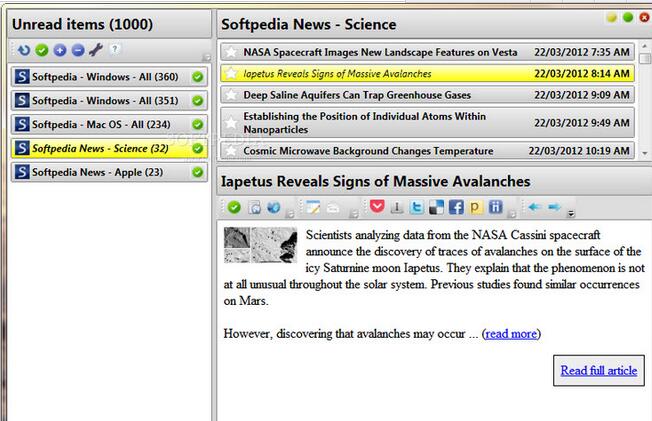Expand the feed toolbar overflow button
Image resolution: width=652 pixels, height=421 pixels.
[x=206, y=57]
